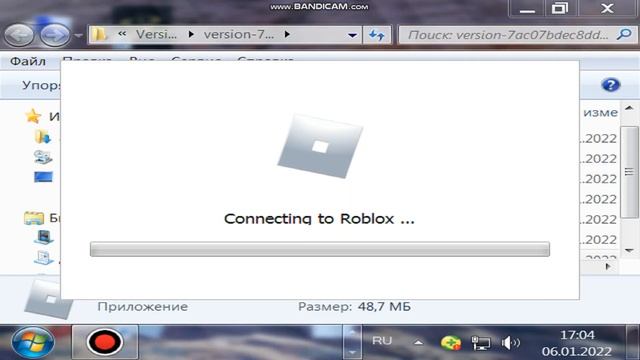
Task: Select the 'version-7...' breadcrumb segment
Action: 239,35
